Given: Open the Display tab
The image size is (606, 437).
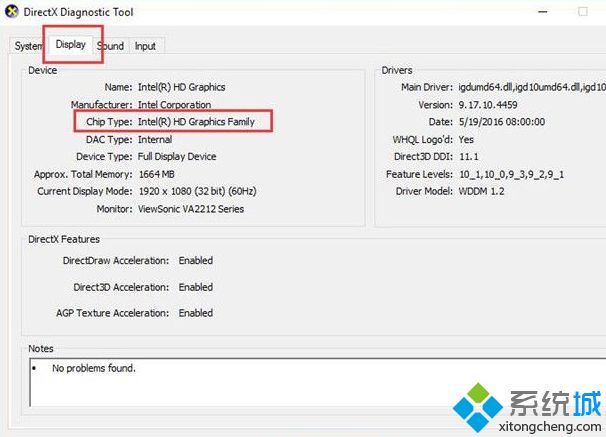Looking at the screenshot, I should pos(71,44).
